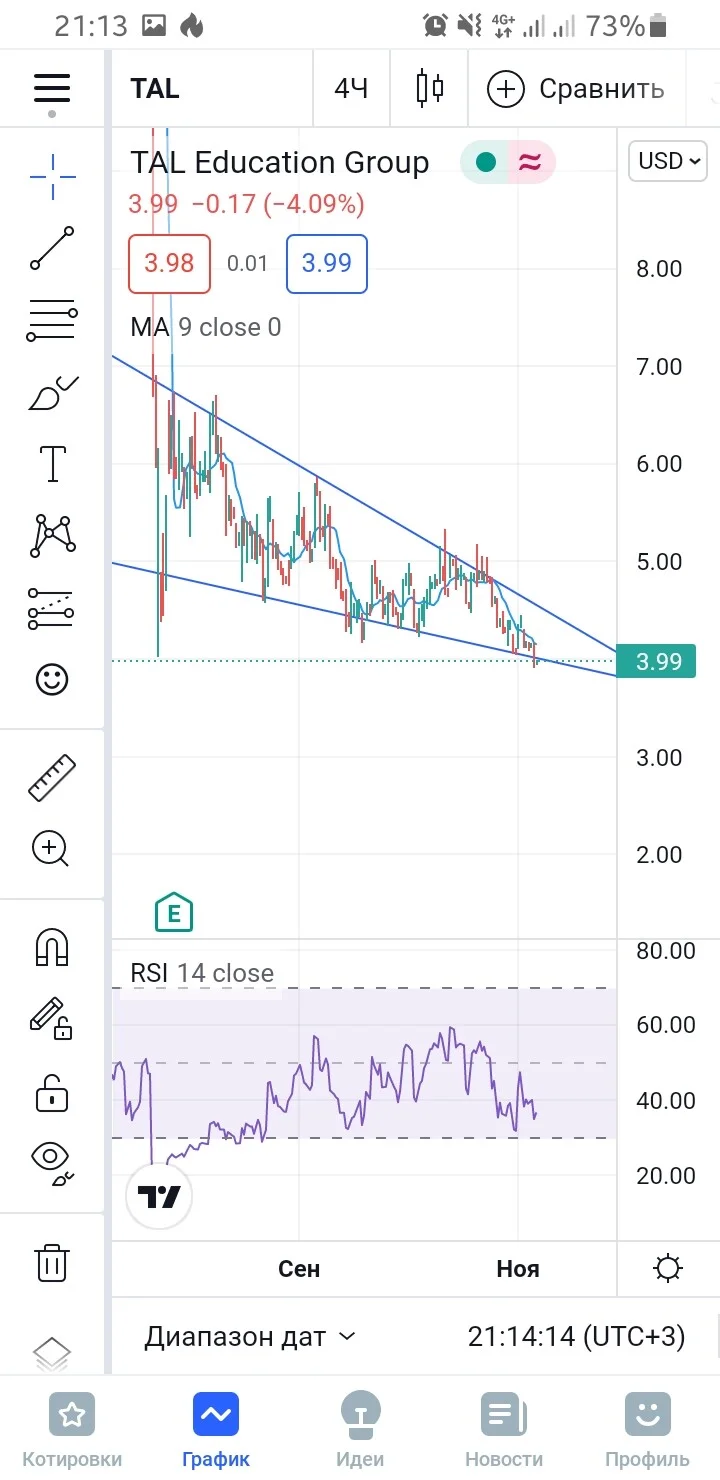Screen dimensions: 720x1480
Task: Select the trend line drawing tool
Action: click(x=52, y=249)
